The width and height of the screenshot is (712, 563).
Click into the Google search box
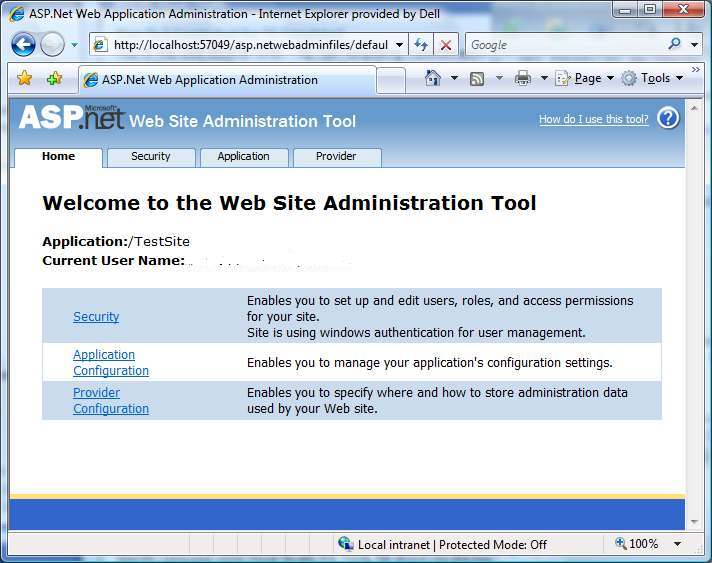pos(565,44)
